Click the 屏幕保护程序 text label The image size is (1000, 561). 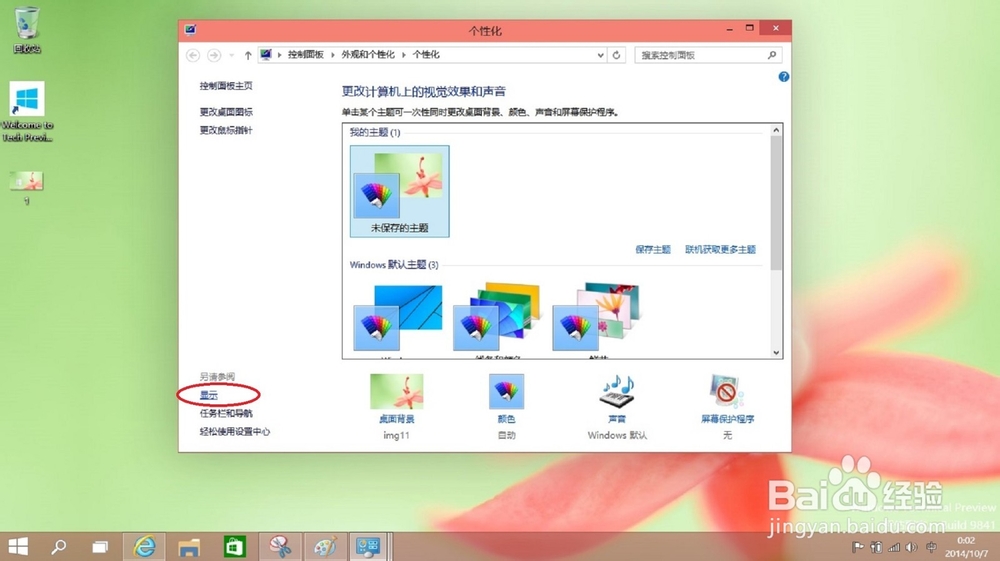pyautogui.click(x=727, y=419)
